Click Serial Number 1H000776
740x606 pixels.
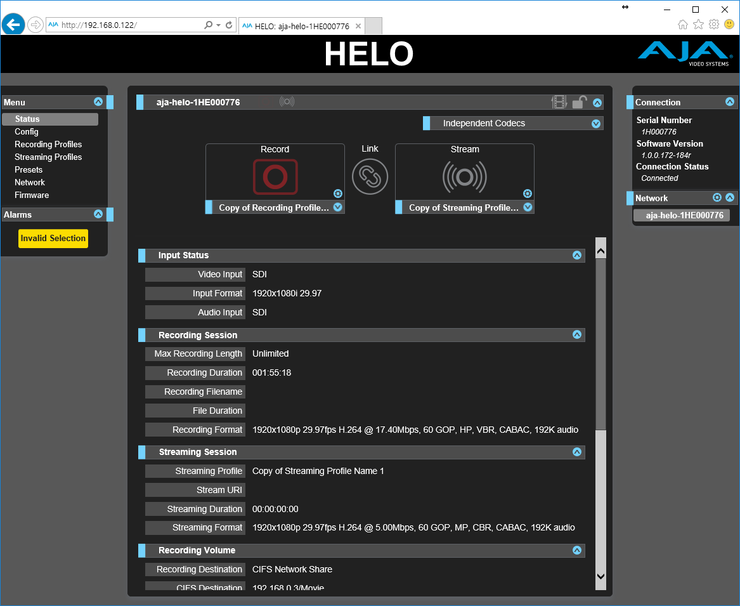[659, 132]
